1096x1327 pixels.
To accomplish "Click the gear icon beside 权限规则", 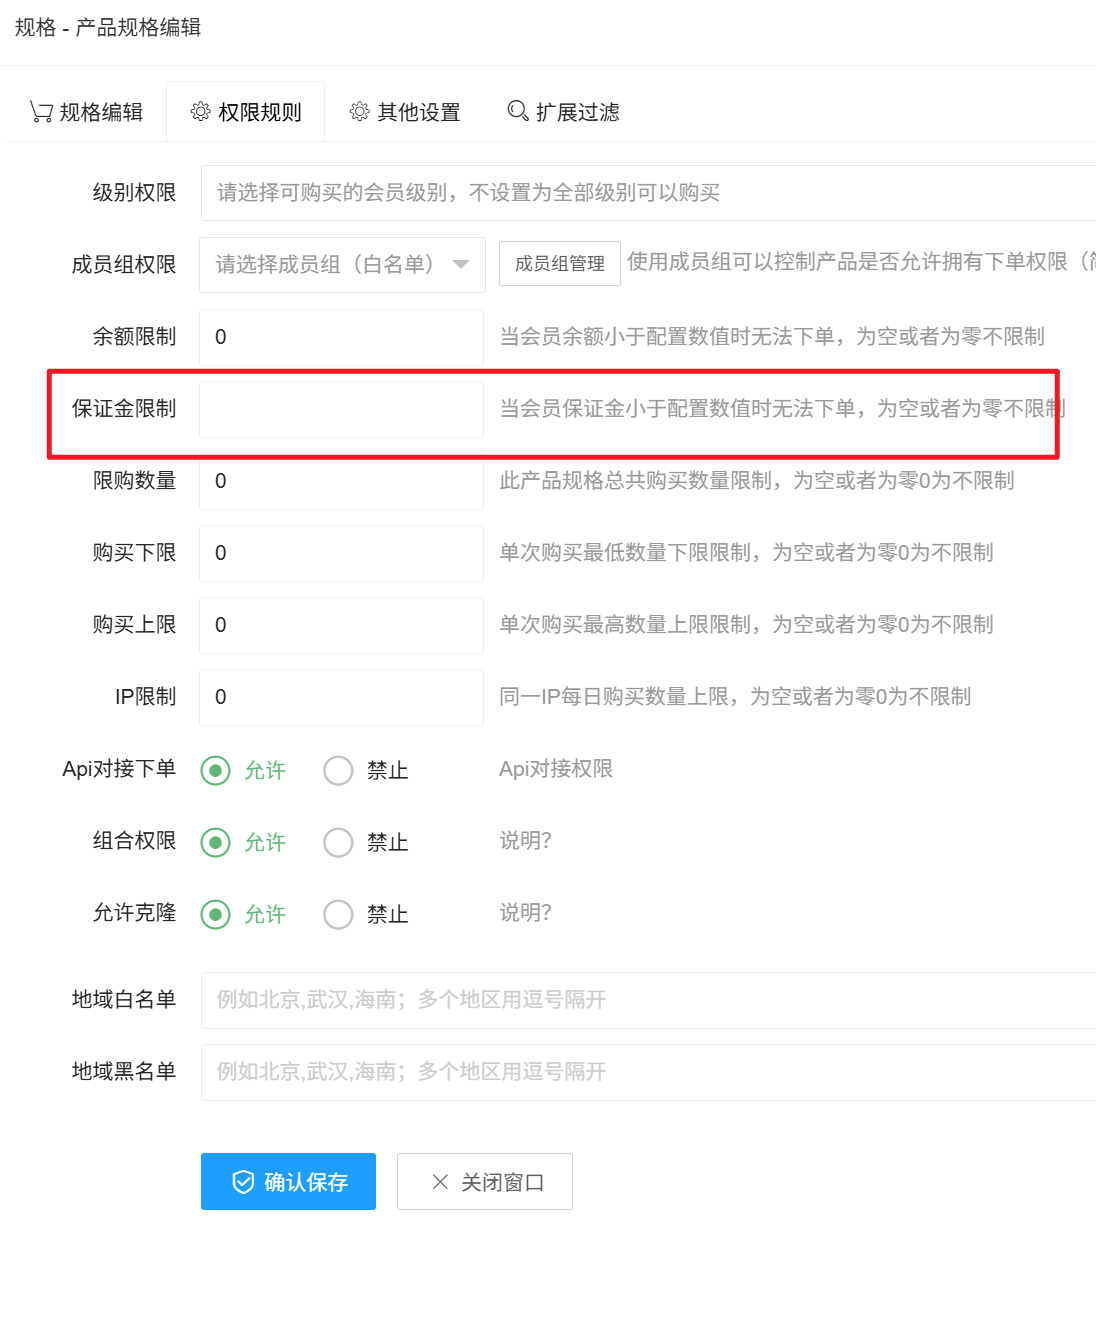I will [x=200, y=111].
